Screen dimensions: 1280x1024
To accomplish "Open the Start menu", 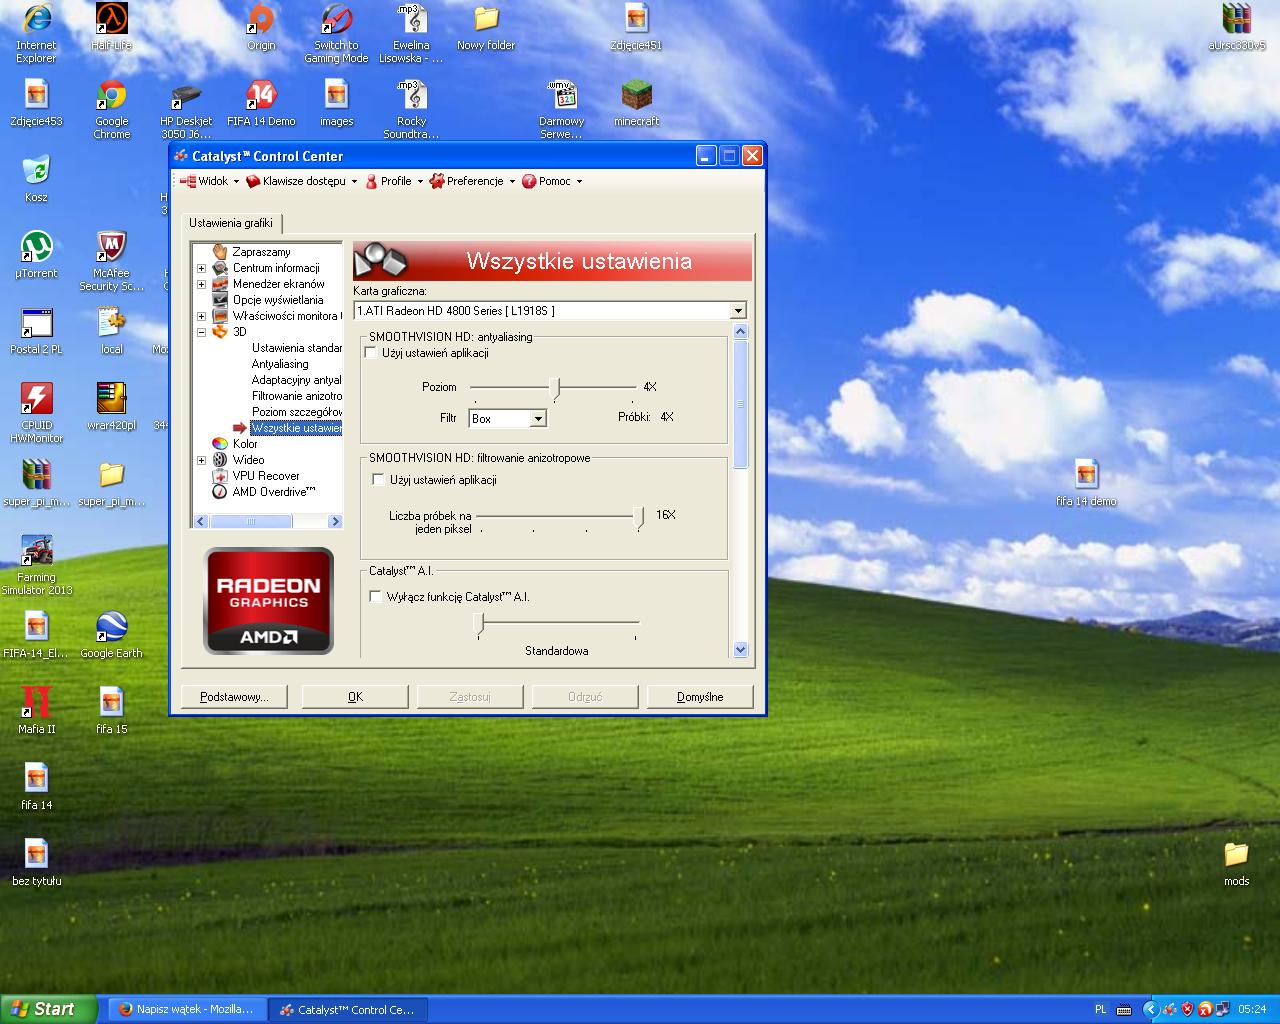I will click(49, 1009).
